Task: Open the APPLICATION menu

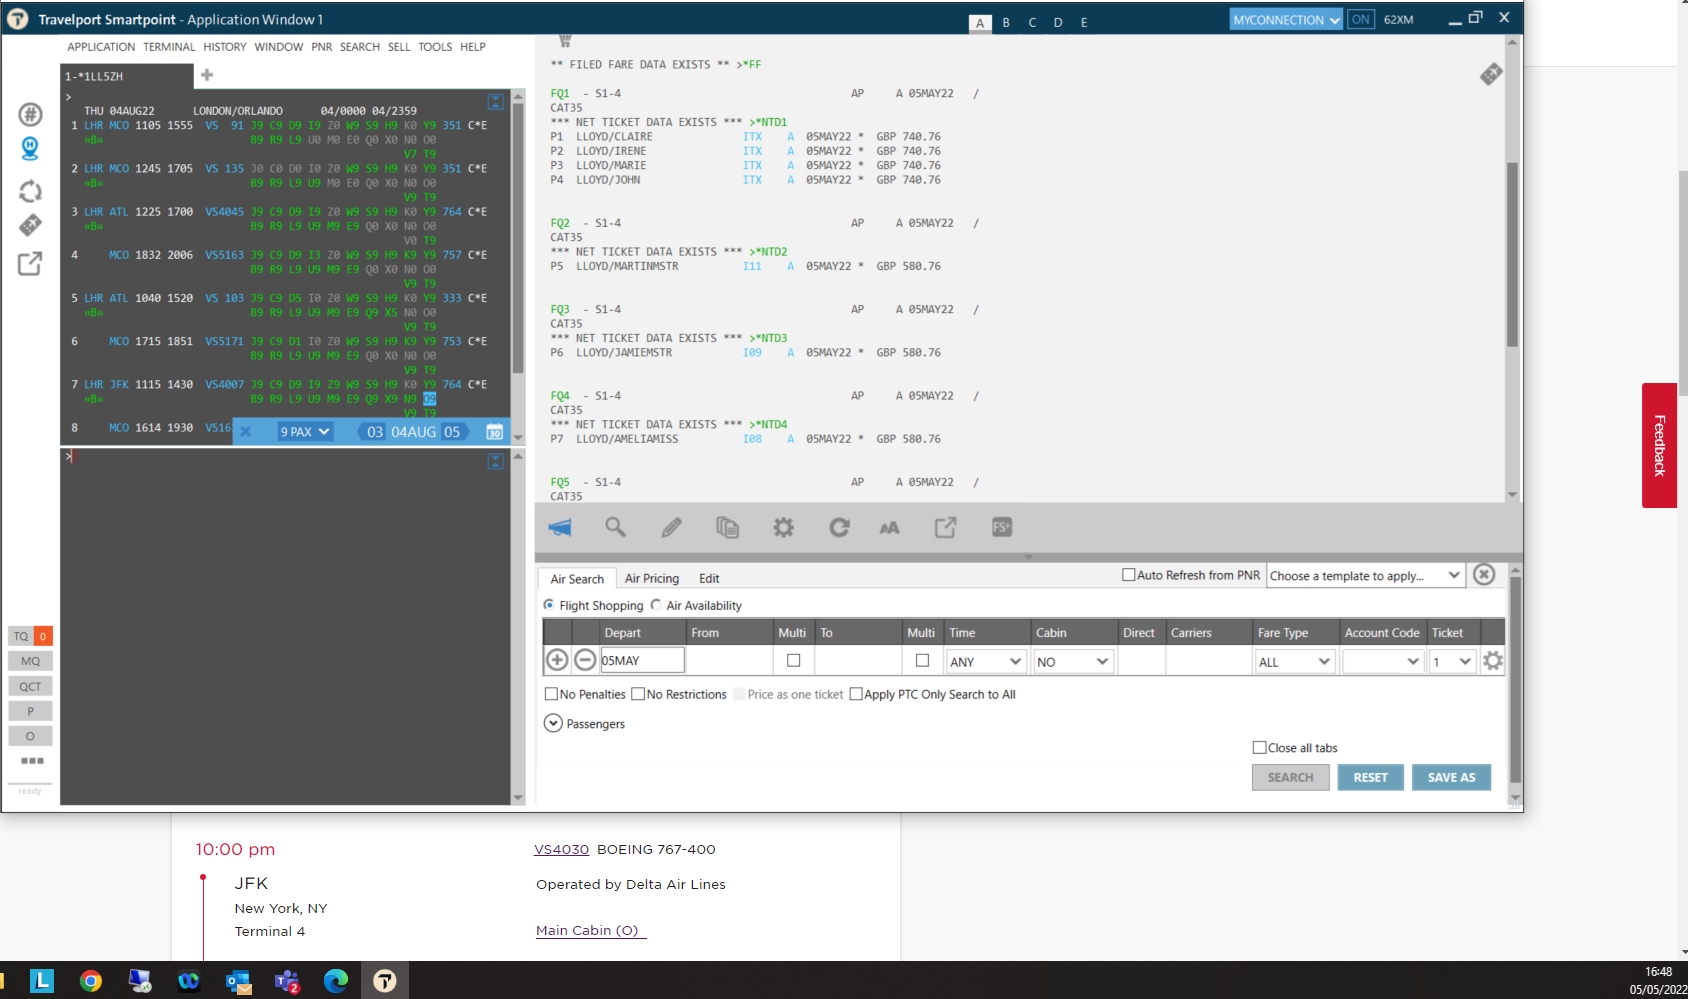Action: (x=101, y=47)
